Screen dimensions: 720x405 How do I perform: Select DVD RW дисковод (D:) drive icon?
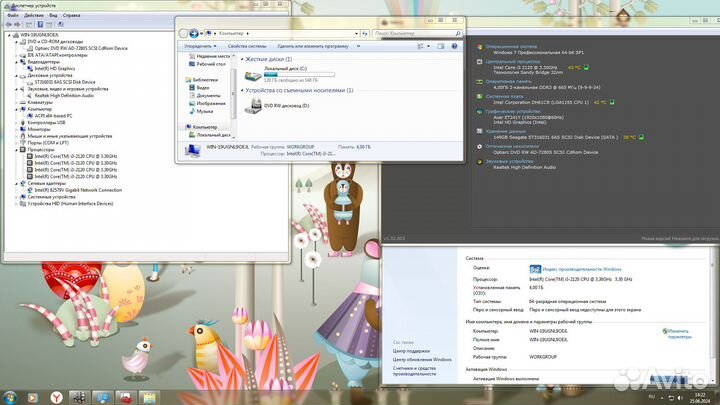[x=253, y=106]
